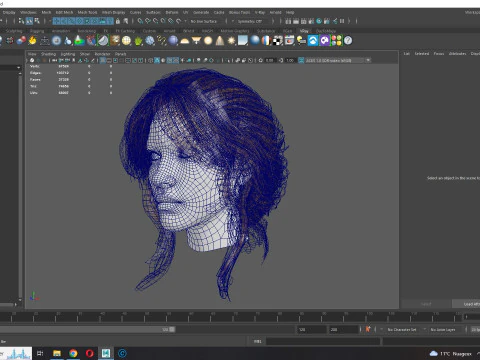Open the question mark help shelf icon

click(348, 41)
